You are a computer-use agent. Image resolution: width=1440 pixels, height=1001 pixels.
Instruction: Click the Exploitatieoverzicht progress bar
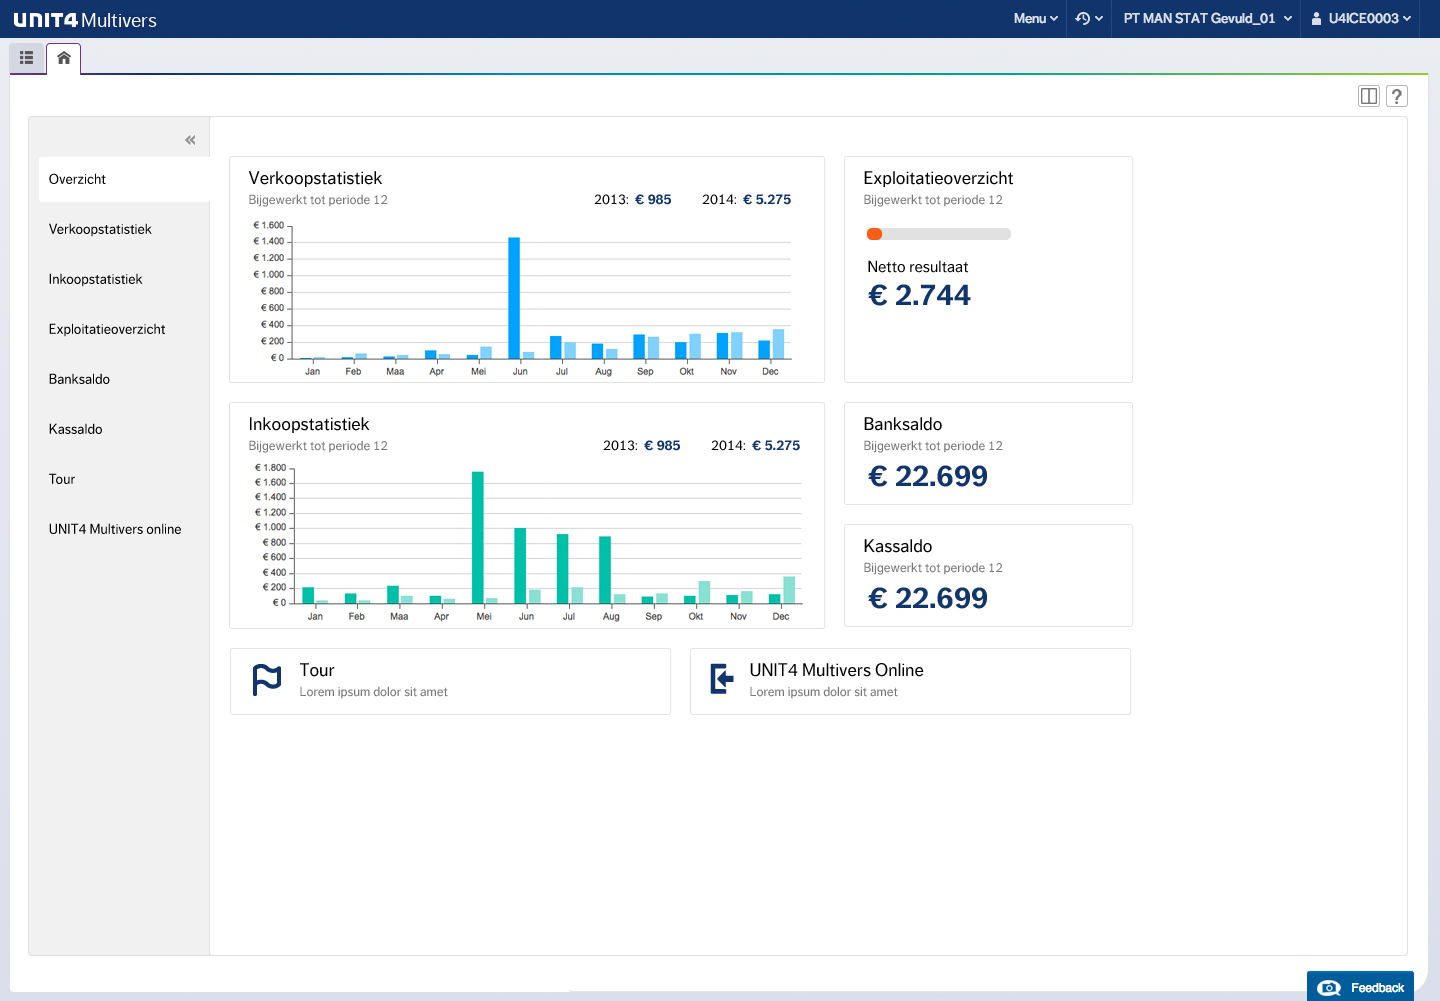[x=938, y=234]
